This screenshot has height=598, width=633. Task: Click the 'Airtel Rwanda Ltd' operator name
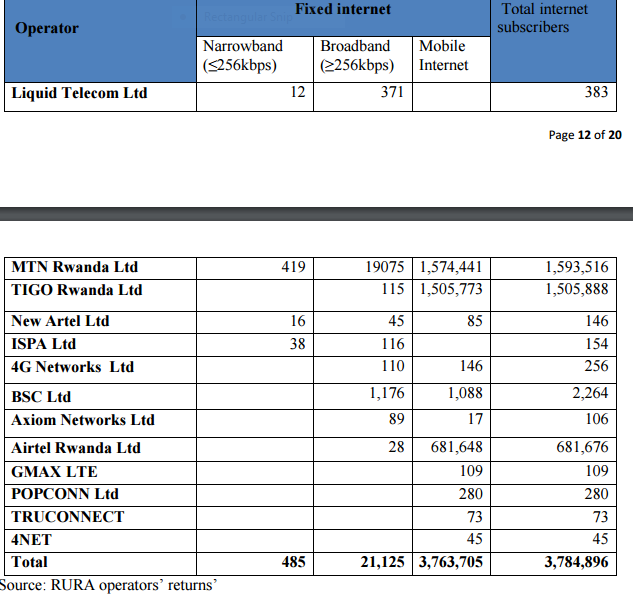[76, 448]
